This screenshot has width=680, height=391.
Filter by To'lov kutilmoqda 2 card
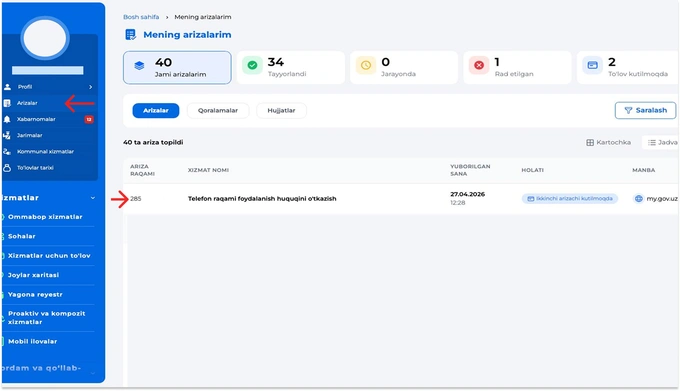pos(628,68)
